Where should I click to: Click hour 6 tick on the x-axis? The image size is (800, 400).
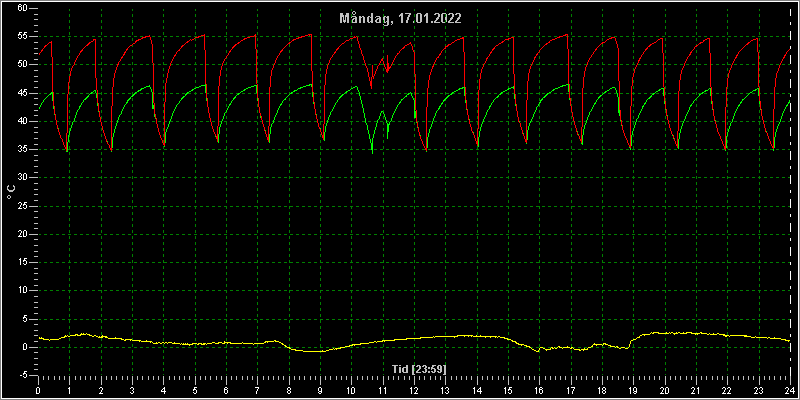226,391
